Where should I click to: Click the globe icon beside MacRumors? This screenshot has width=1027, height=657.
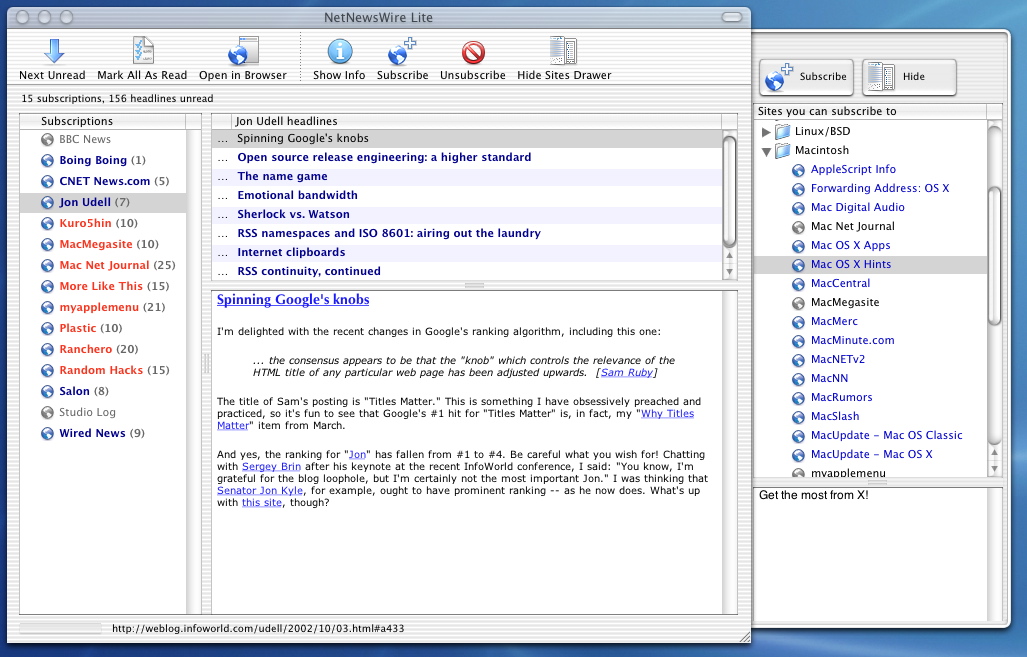click(x=798, y=398)
